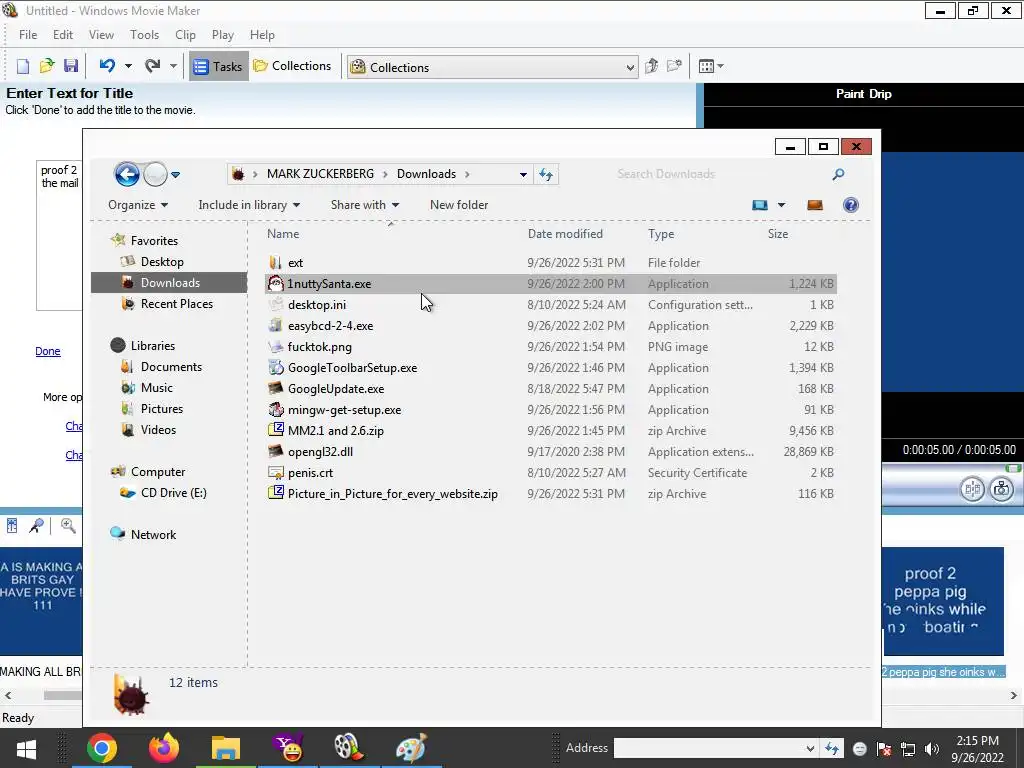Open the Play menu
Viewport: 1024px width, 768px height.
[x=223, y=35]
